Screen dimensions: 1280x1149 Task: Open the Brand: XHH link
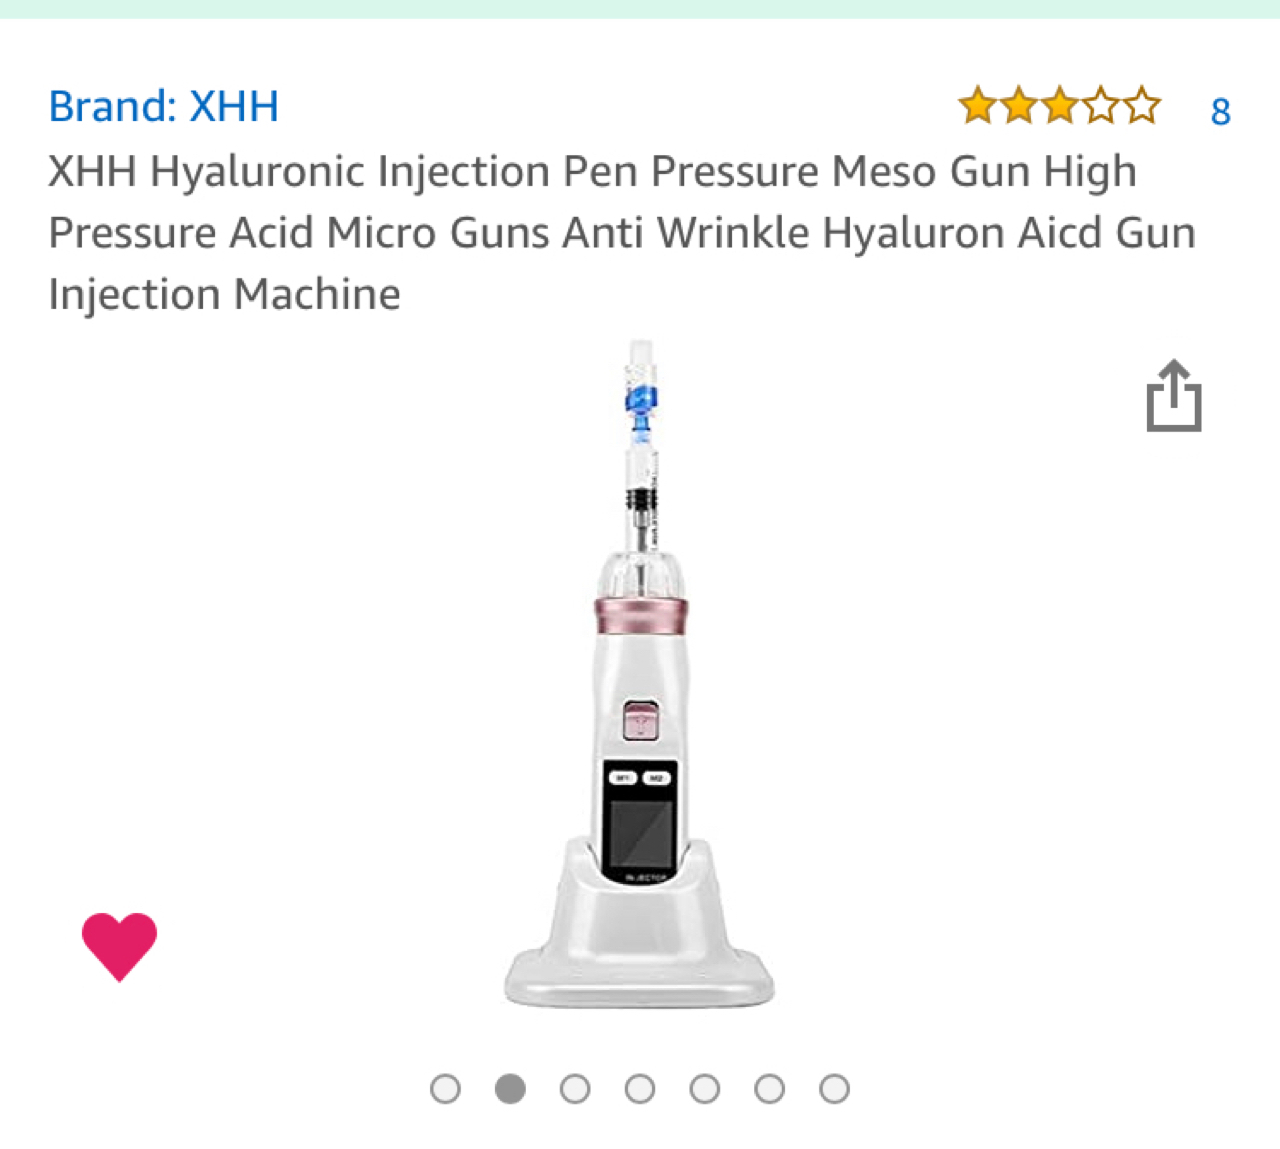tap(164, 106)
